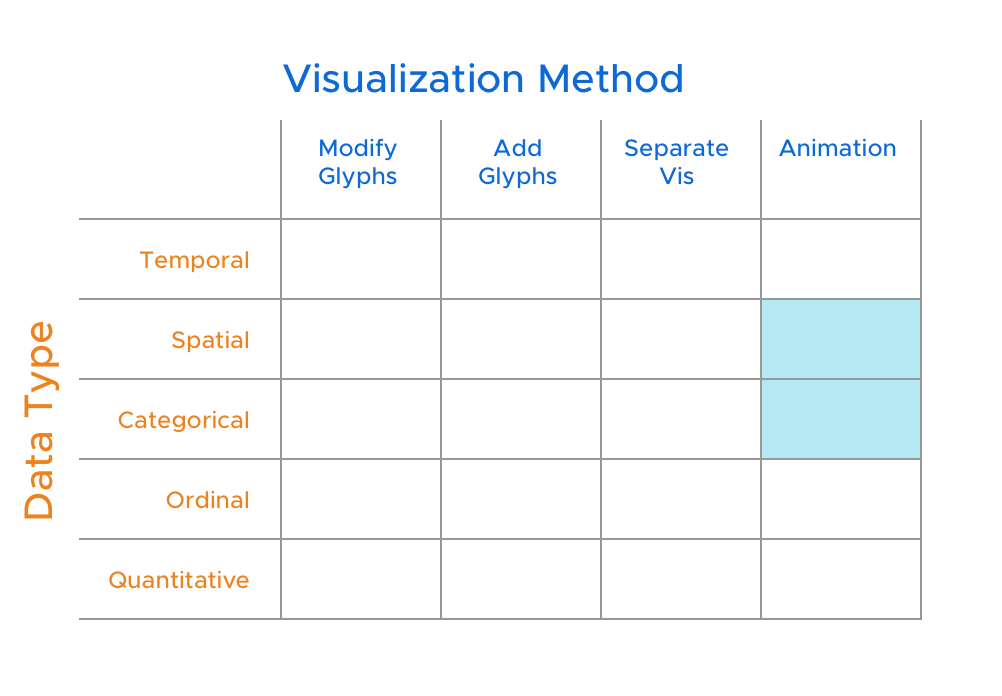Click the highlighted Spatial Animation cell
The width and height of the screenshot is (1002, 696).
tap(841, 339)
